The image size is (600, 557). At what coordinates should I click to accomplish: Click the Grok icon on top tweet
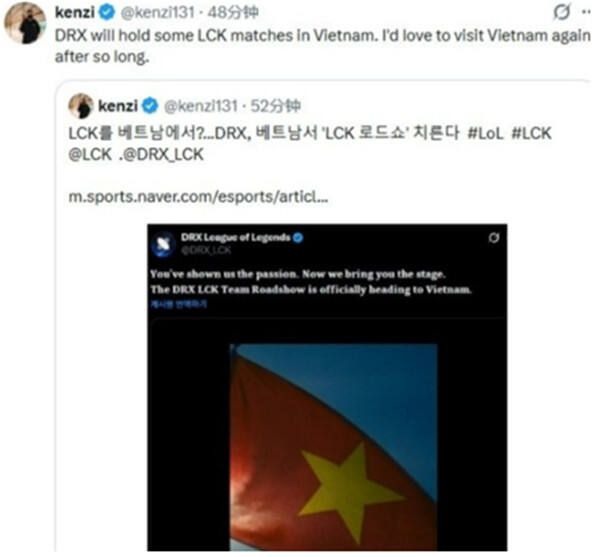click(562, 12)
